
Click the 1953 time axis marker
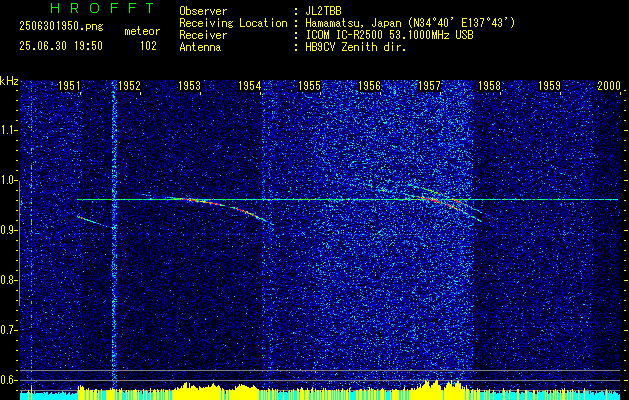coord(189,85)
